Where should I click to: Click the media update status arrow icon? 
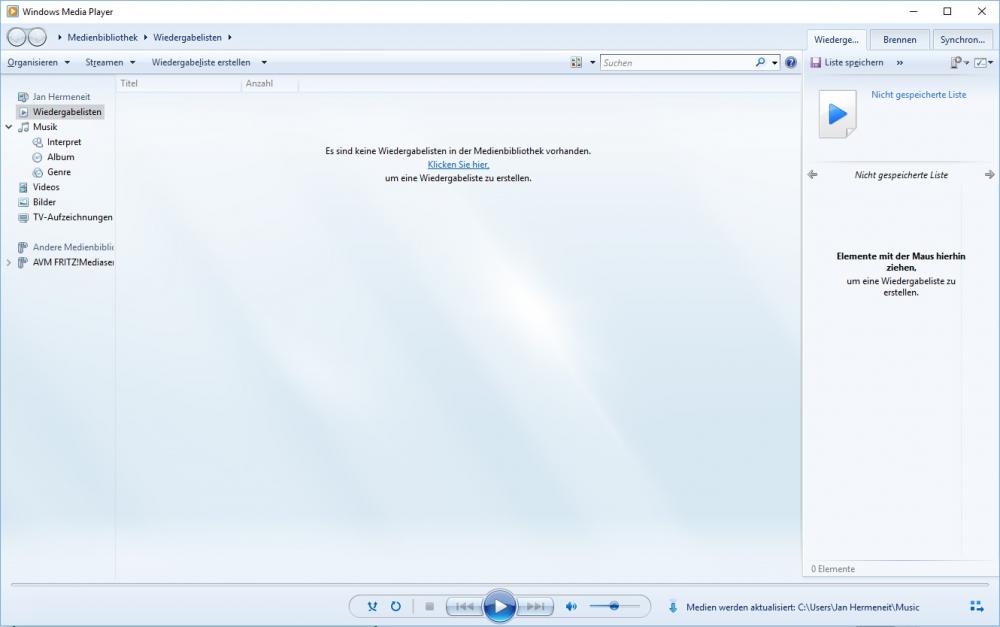tap(673, 607)
